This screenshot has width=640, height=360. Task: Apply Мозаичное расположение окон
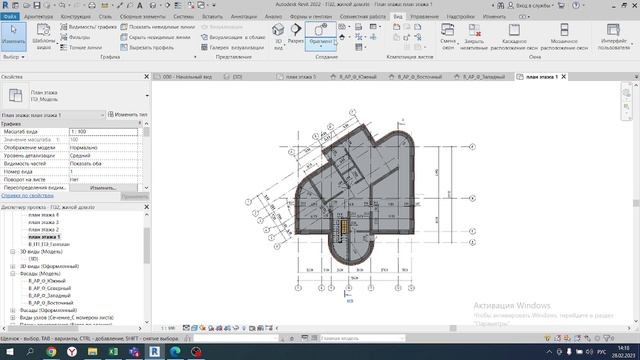pos(564,37)
